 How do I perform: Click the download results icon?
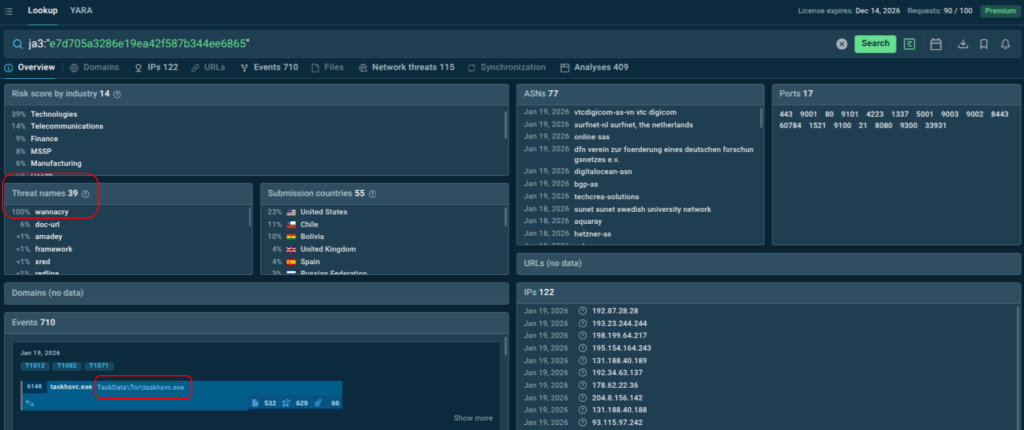point(963,44)
